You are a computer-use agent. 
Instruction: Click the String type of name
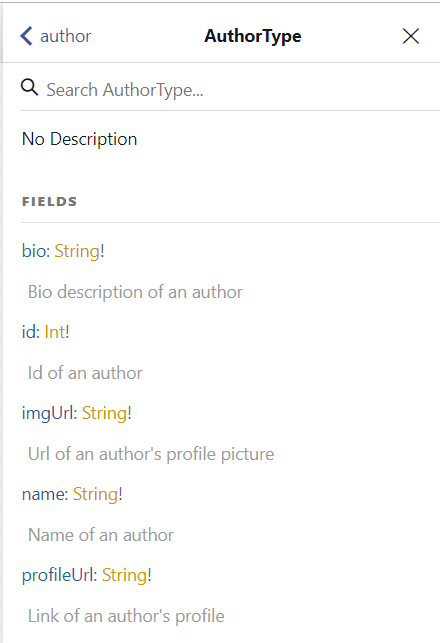pos(95,495)
